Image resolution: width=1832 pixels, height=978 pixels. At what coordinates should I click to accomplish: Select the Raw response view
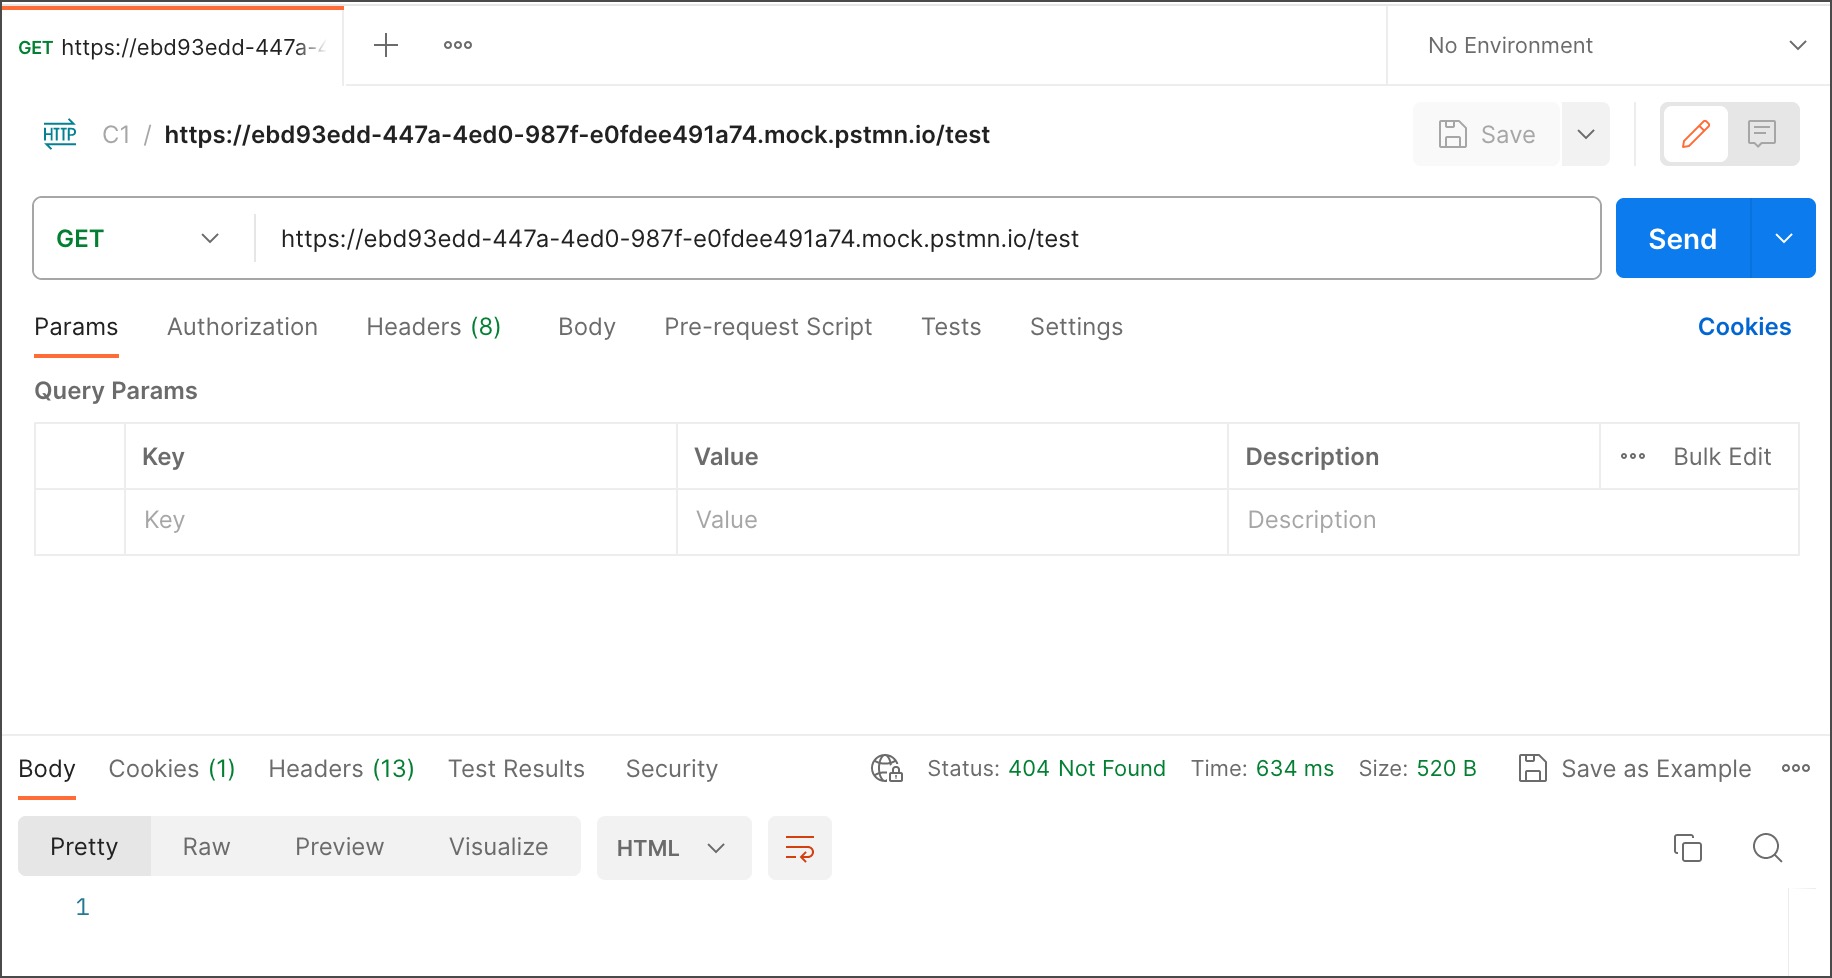(205, 846)
